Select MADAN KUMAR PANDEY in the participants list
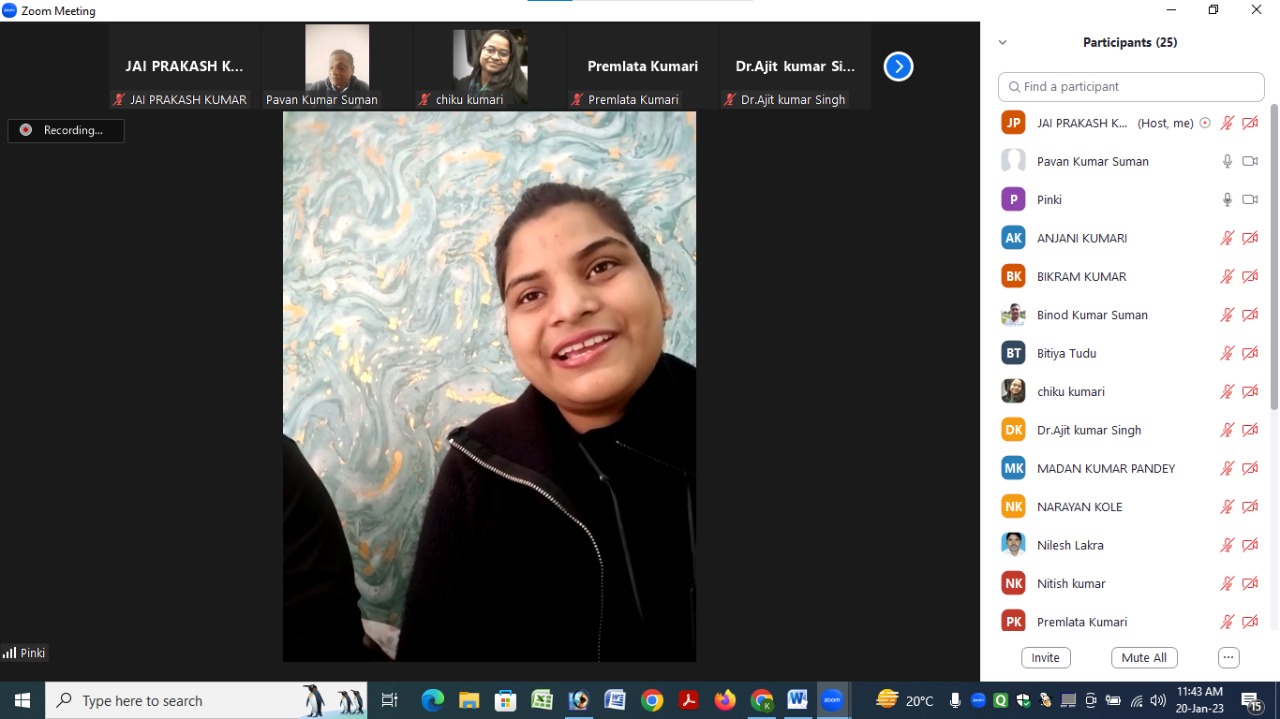 point(1105,468)
